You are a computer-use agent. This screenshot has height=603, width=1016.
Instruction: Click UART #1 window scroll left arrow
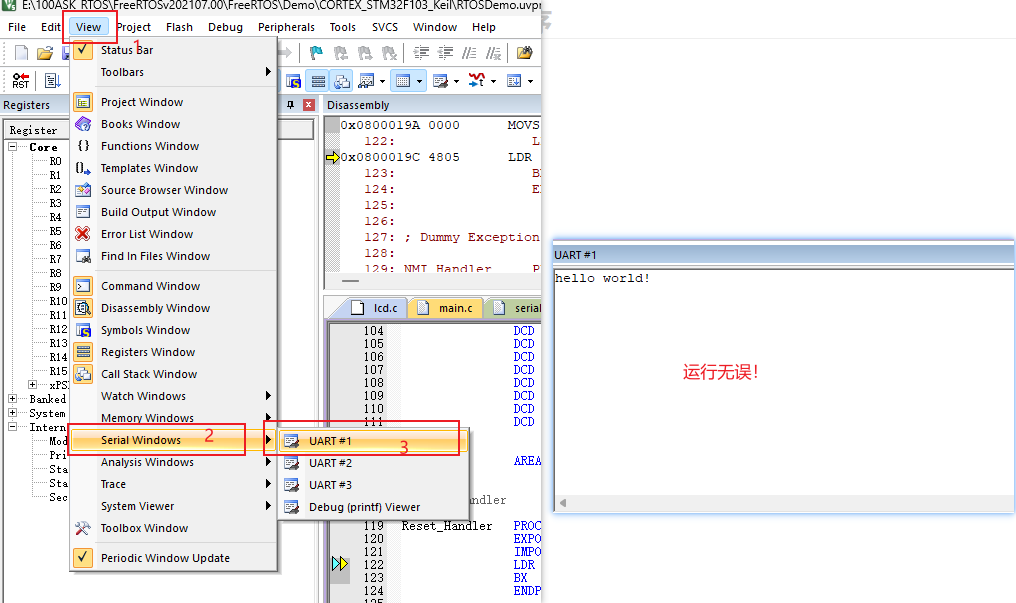[x=562, y=503]
